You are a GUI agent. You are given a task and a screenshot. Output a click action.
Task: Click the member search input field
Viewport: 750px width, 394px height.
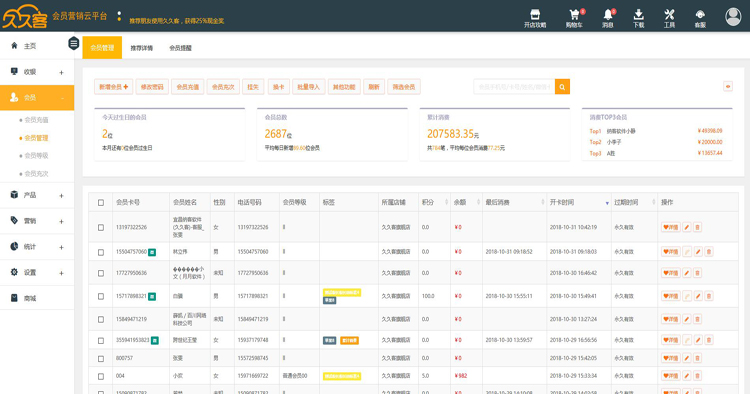[514, 87]
